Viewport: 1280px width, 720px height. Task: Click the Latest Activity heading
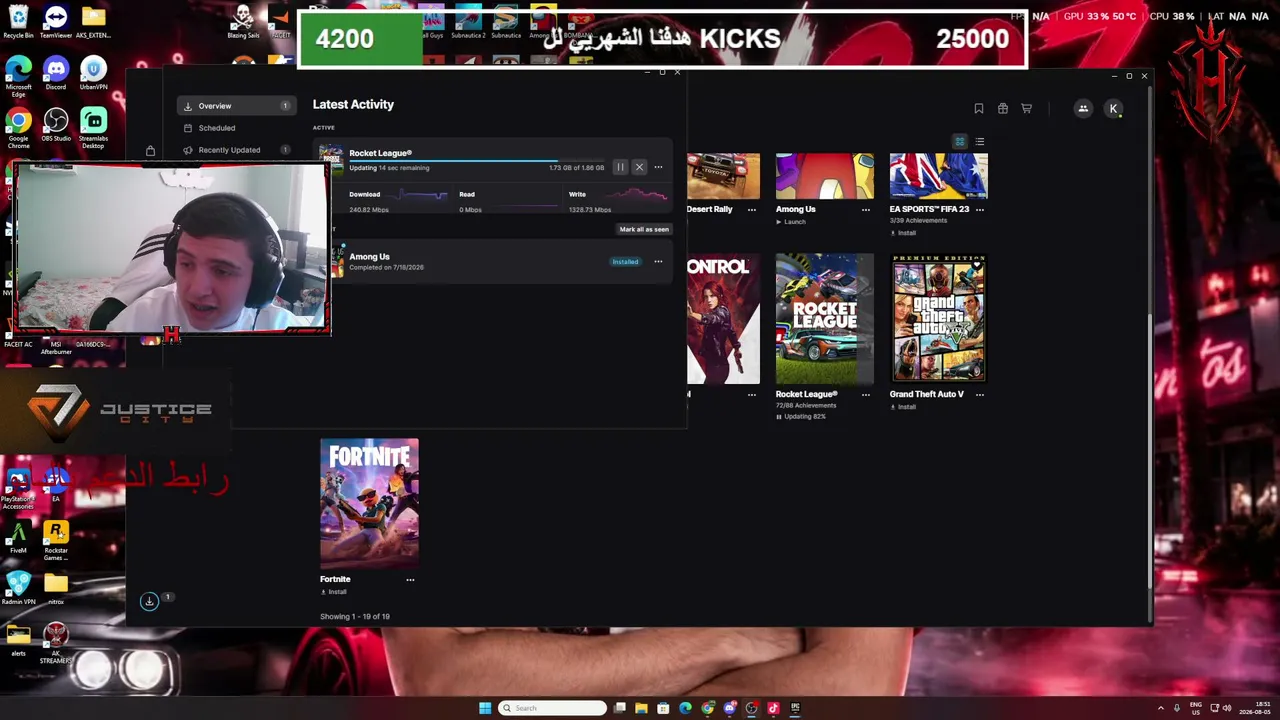point(353,104)
